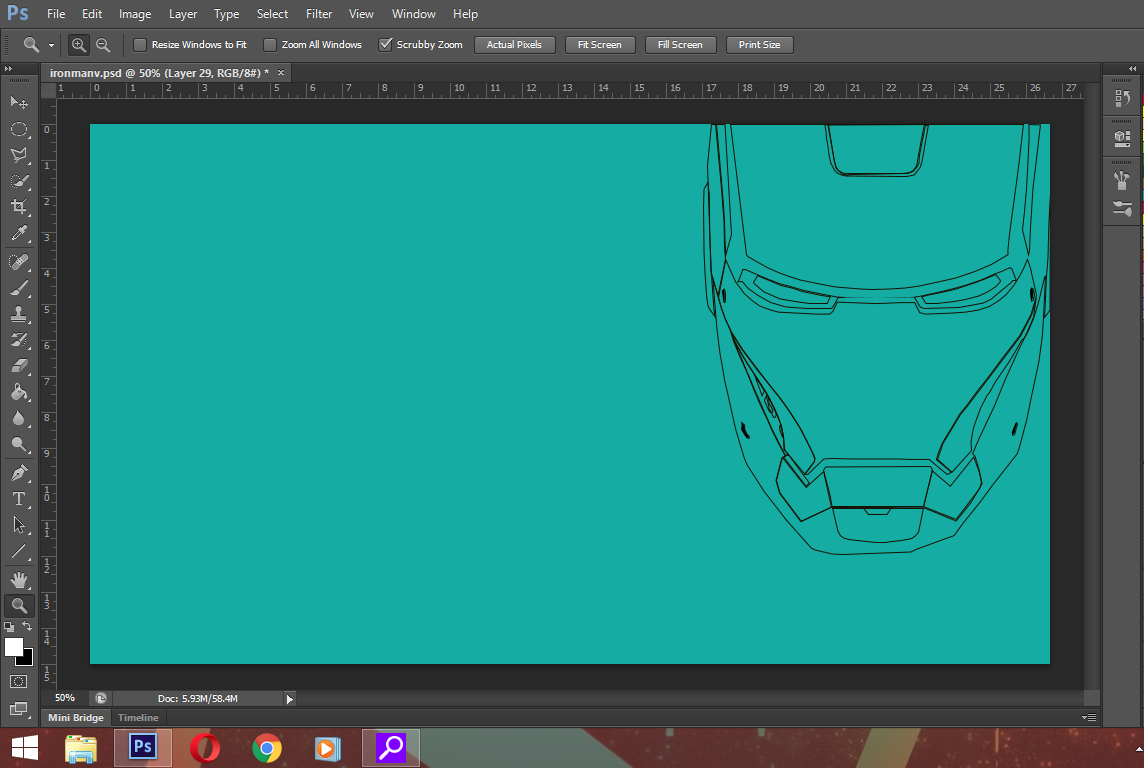Image resolution: width=1144 pixels, height=768 pixels.
Task: Open the Select menu
Action: click(272, 14)
